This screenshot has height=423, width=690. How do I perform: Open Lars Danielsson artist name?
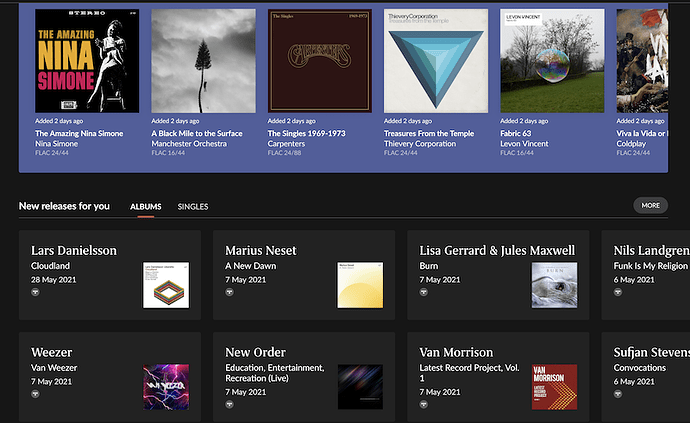[x=74, y=250]
